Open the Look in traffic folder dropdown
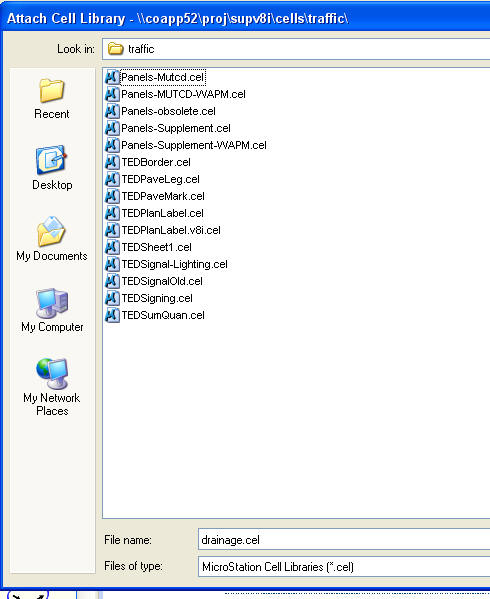490x599 pixels. 296,49
